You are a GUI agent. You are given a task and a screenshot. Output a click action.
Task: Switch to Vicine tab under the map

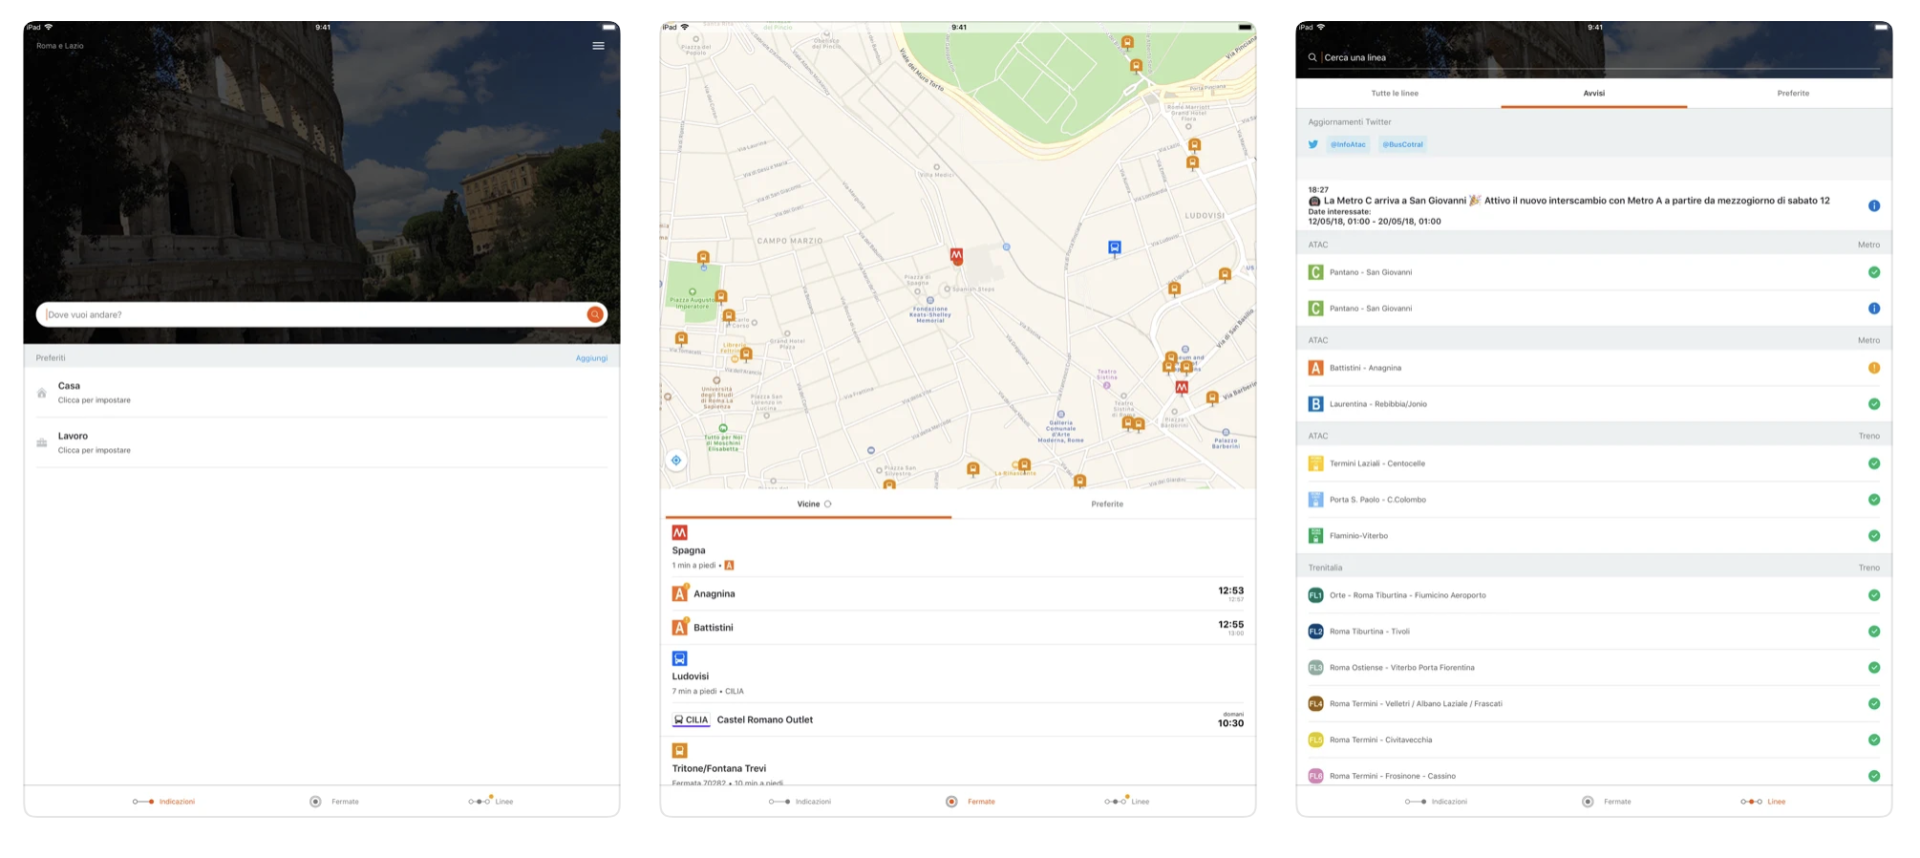click(x=808, y=504)
